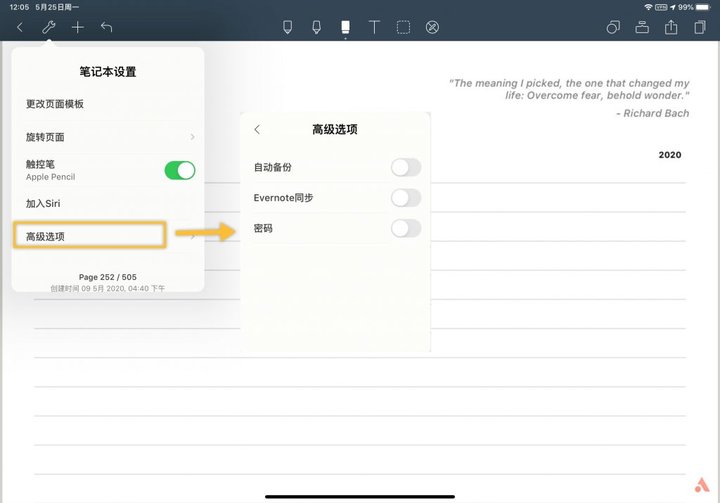The image size is (720, 503).
Task: Select the lasso selection tool
Action: [403, 27]
